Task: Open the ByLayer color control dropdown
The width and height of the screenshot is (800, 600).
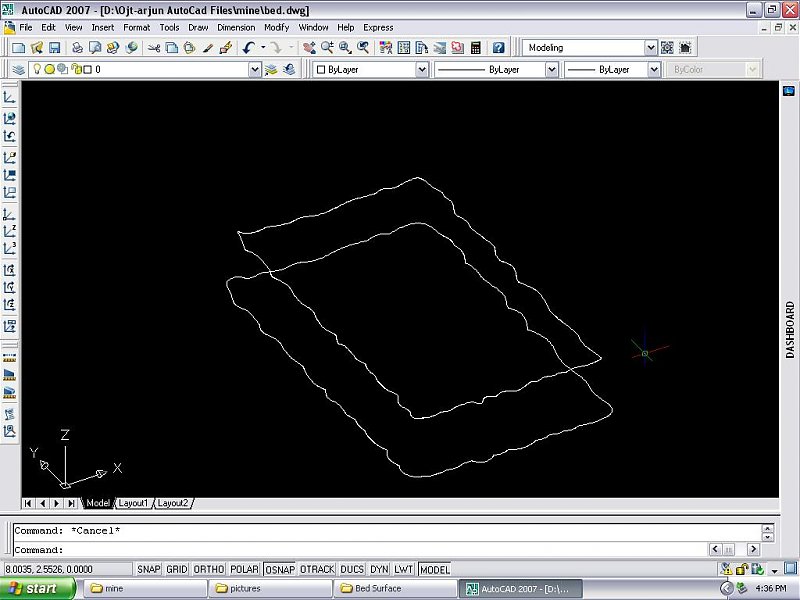Action: click(x=421, y=70)
